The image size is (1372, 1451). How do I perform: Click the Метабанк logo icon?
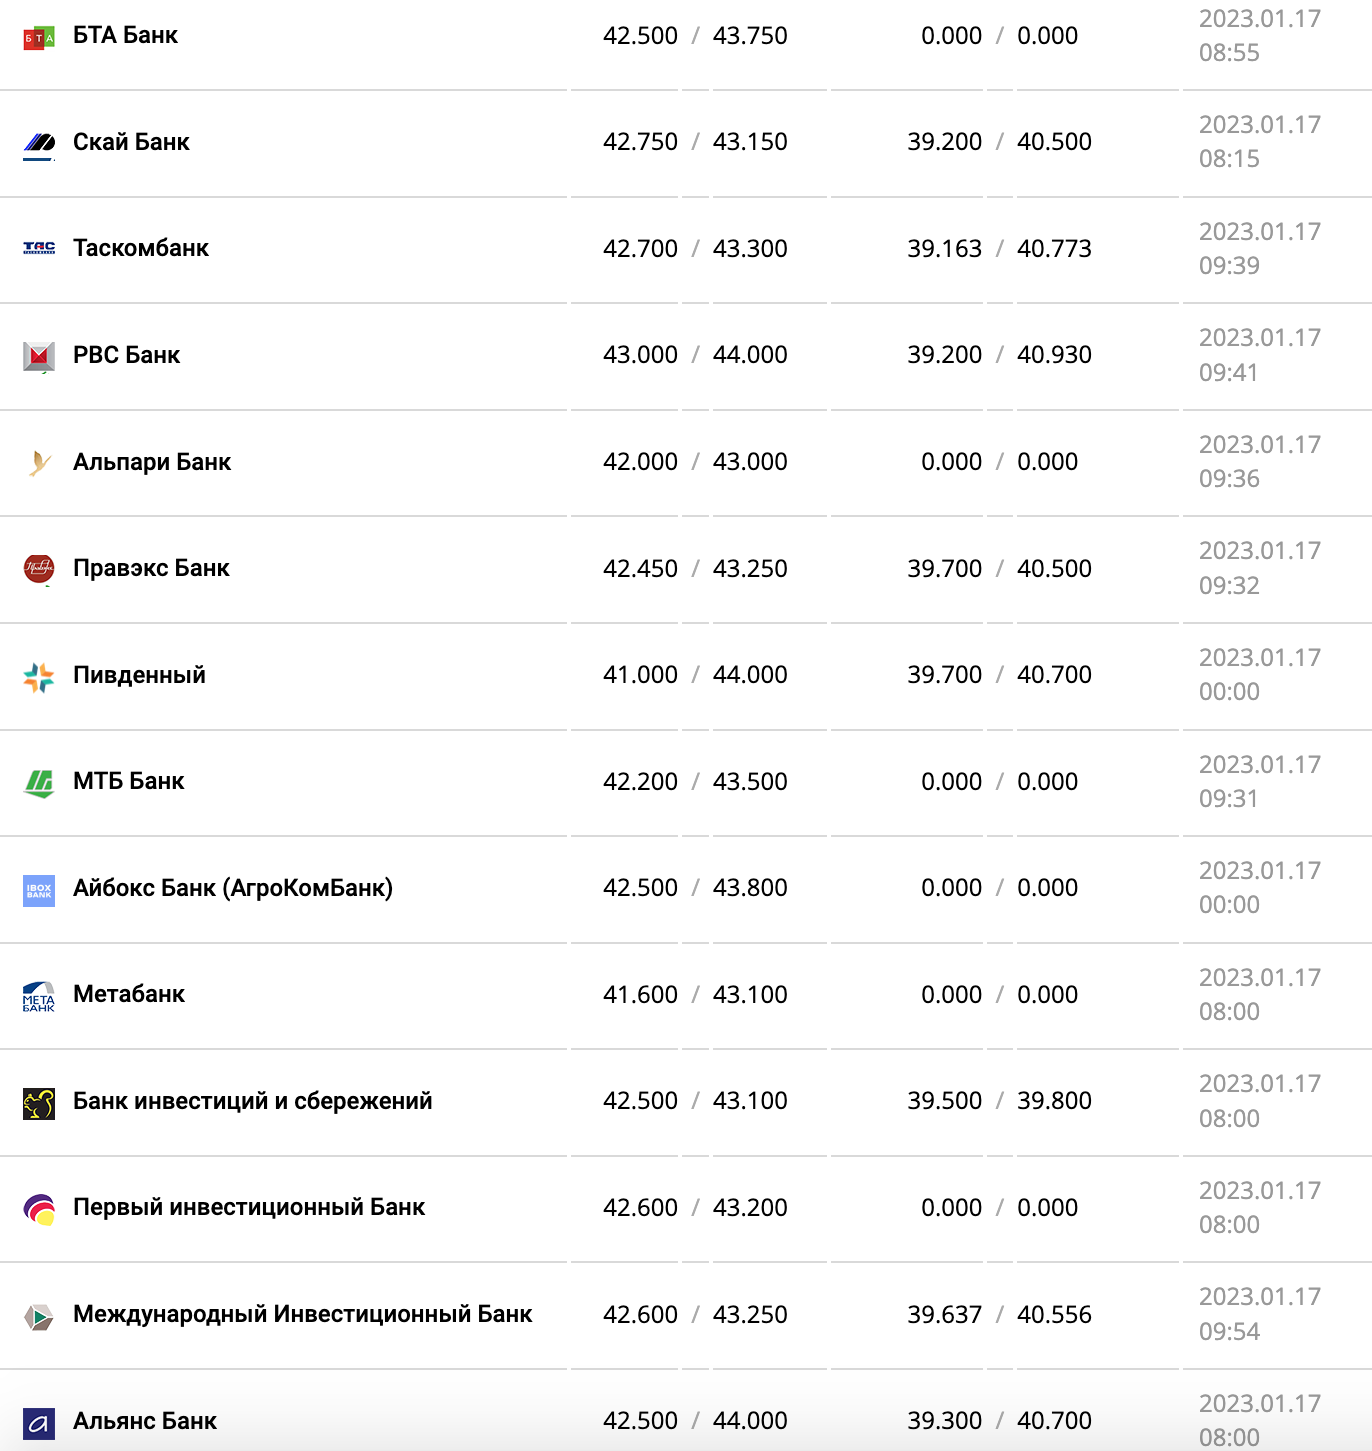[x=38, y=995]
